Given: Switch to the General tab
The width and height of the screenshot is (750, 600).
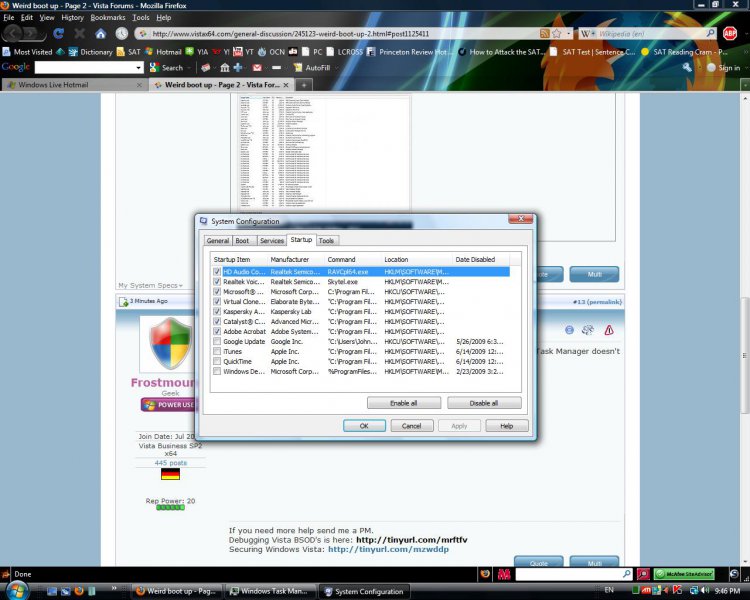Looking at the screenshot, I should click(218, 241).
